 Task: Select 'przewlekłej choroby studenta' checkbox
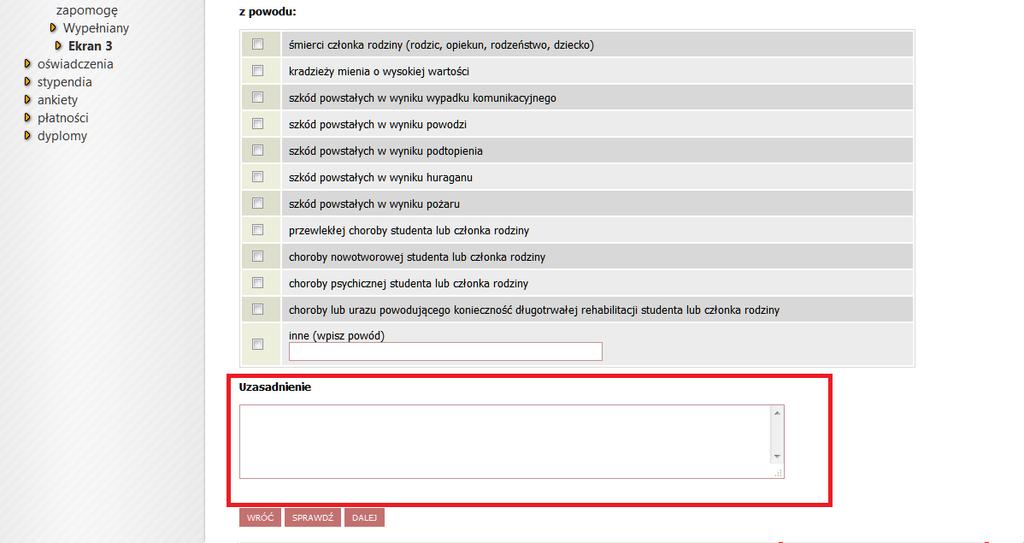(x=258, y=230)
